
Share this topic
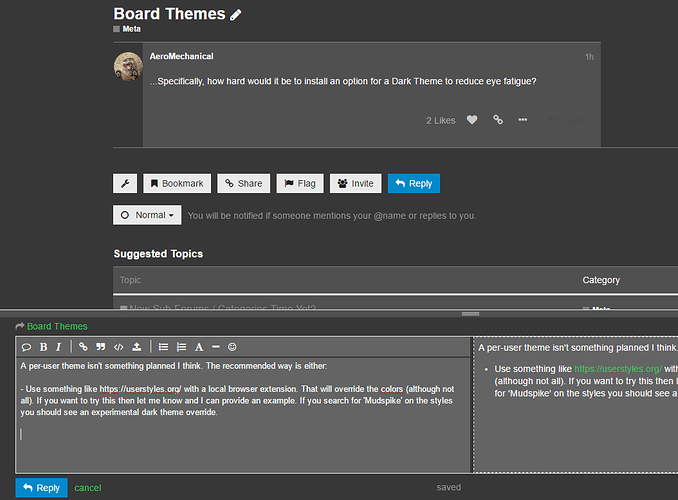tap(243, 183)
